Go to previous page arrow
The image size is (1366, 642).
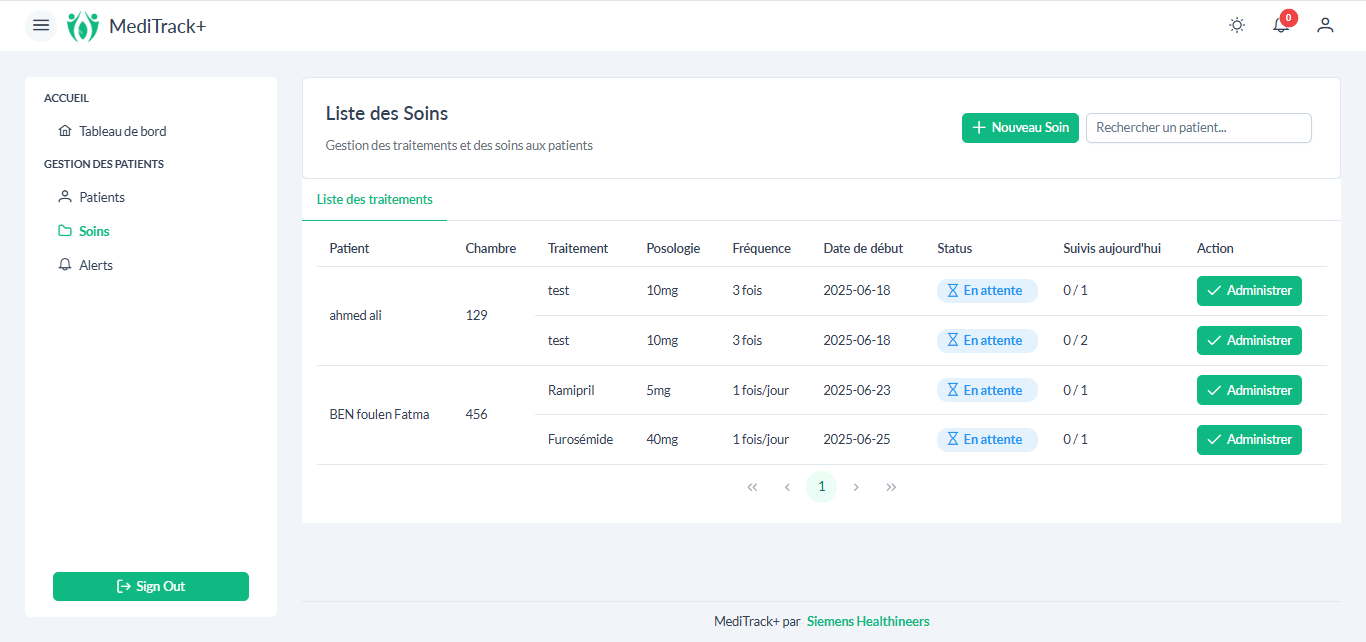(x=787, y=487)
